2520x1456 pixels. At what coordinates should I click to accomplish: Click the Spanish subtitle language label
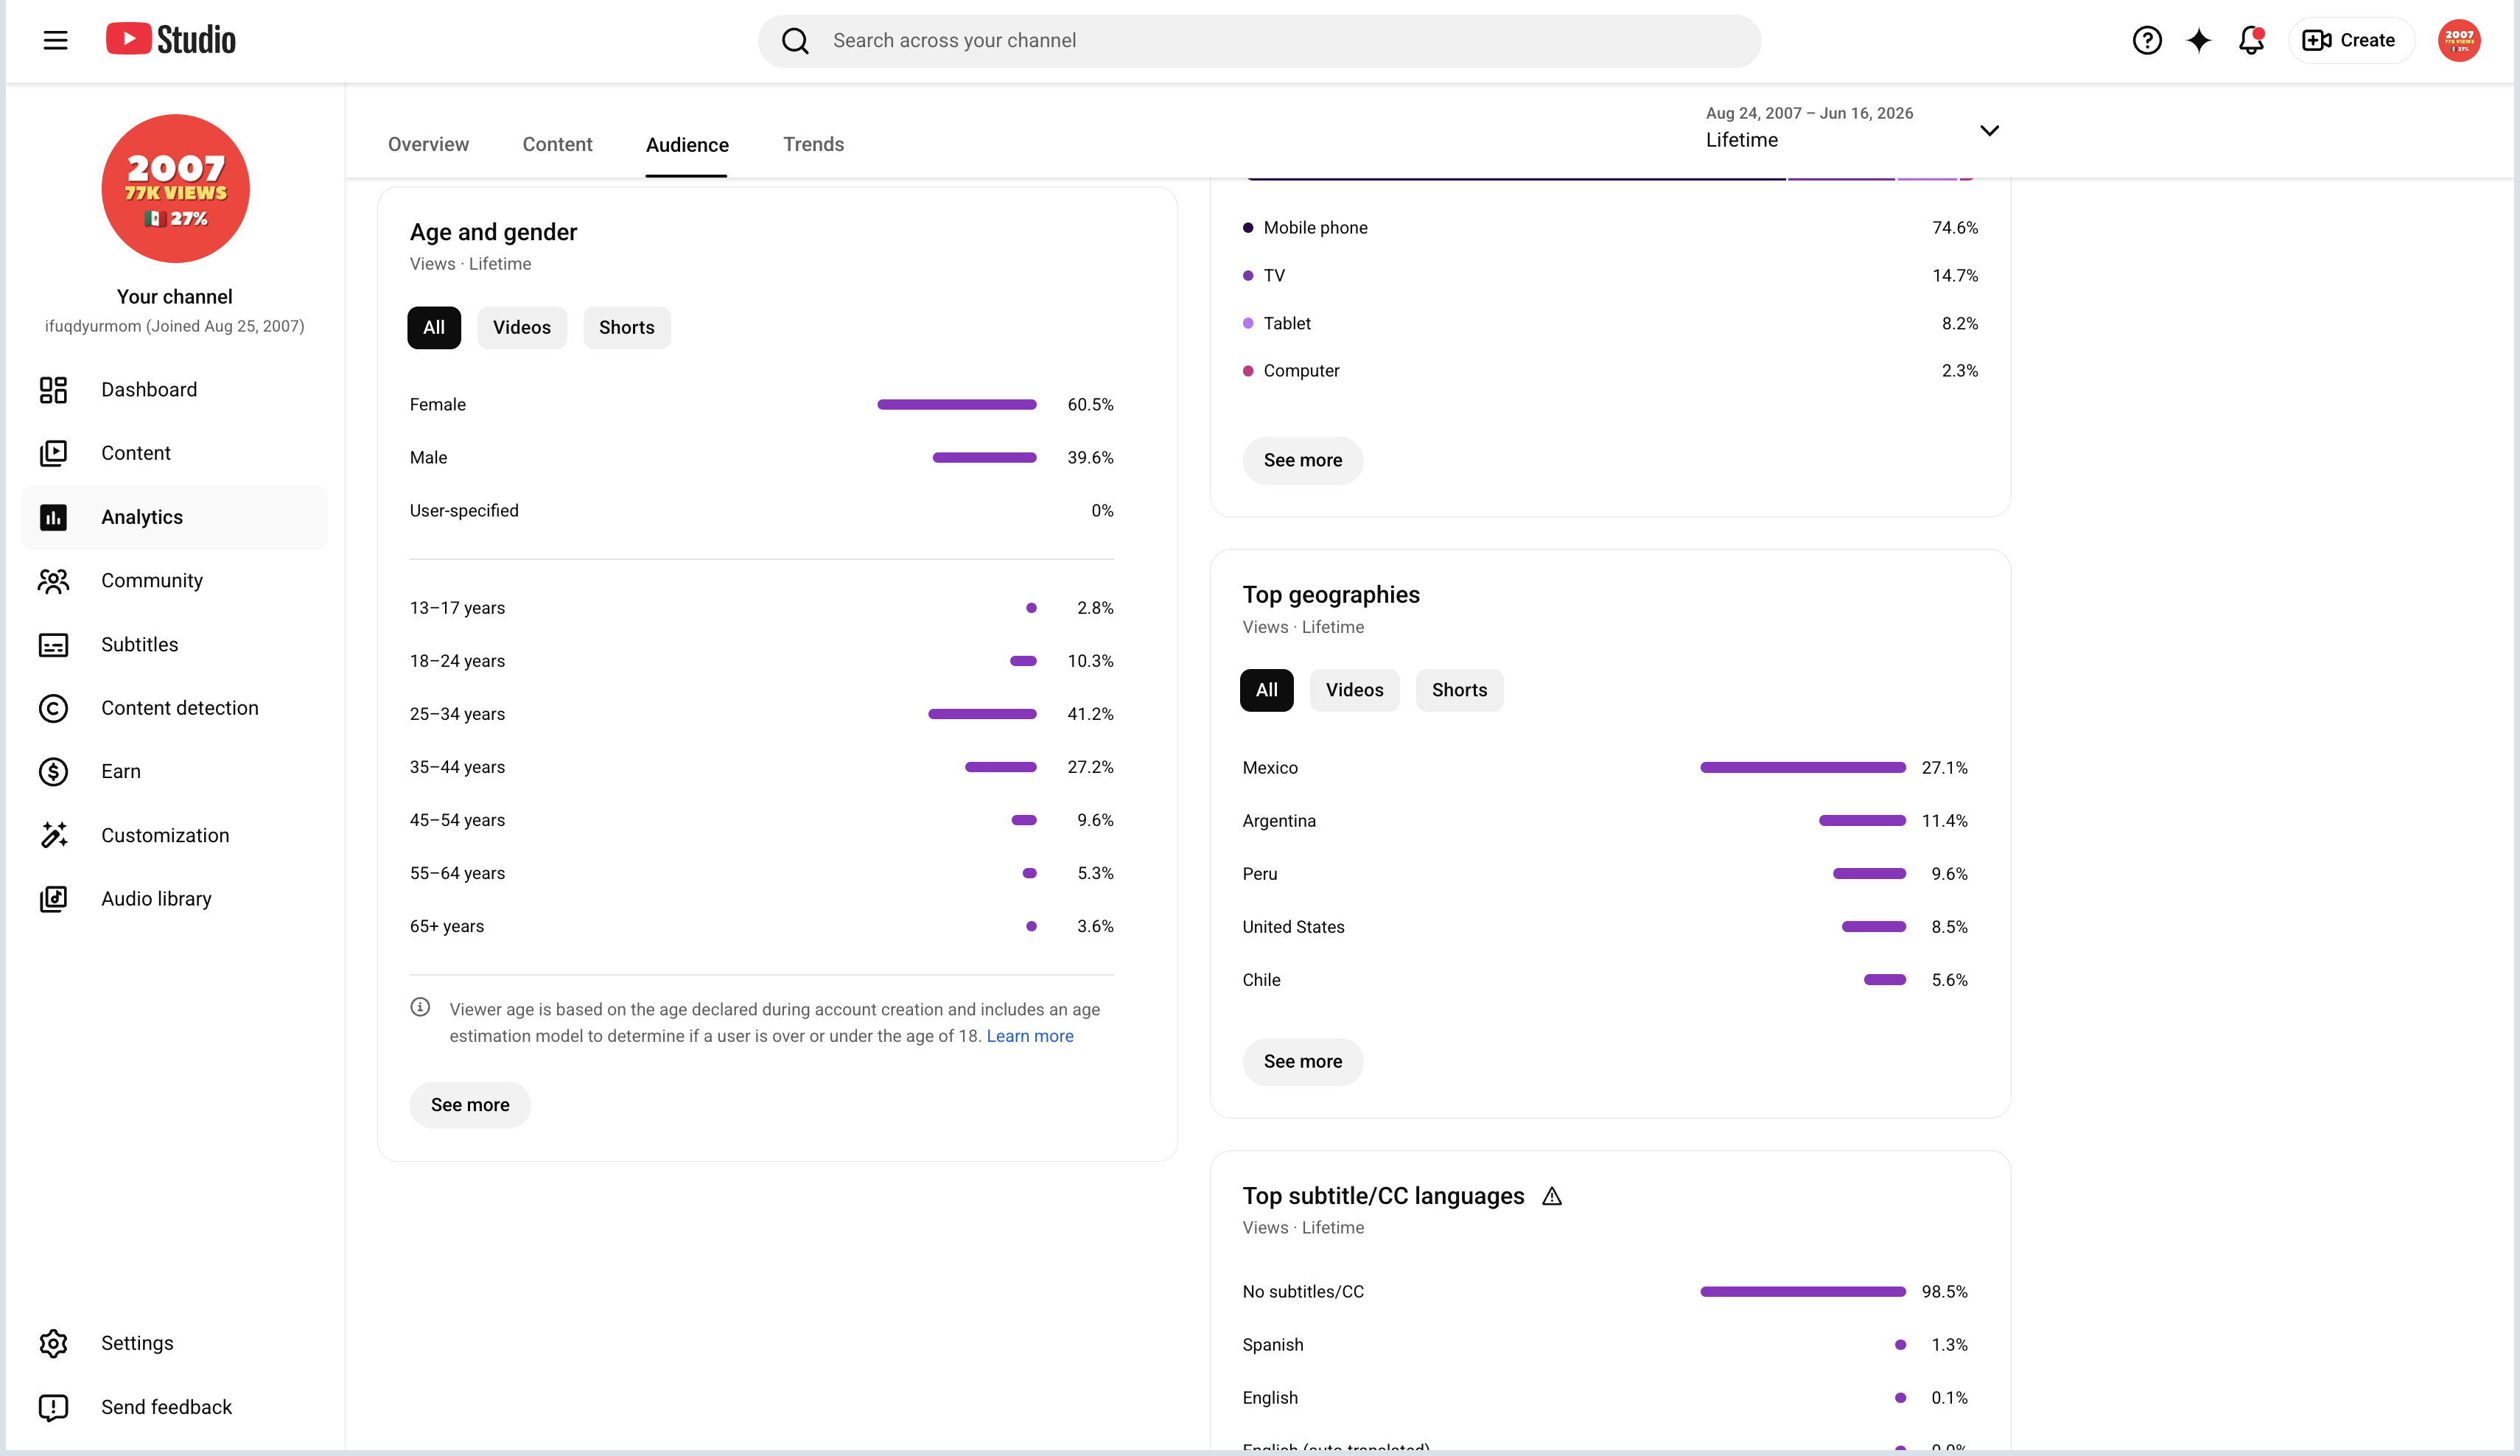(x=1273, y=1345)
